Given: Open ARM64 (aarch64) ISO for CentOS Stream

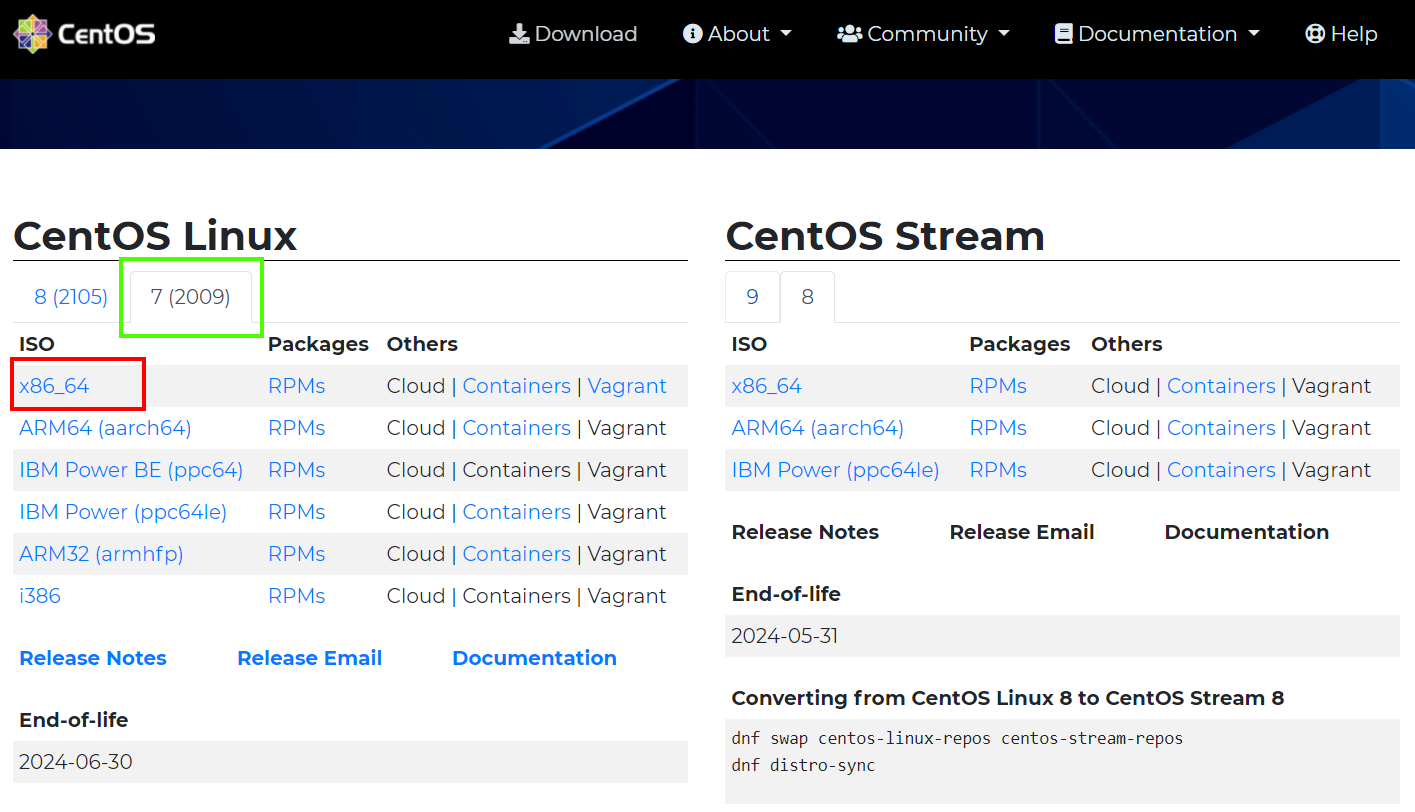Looking at the screenshot, I should 817,428.
